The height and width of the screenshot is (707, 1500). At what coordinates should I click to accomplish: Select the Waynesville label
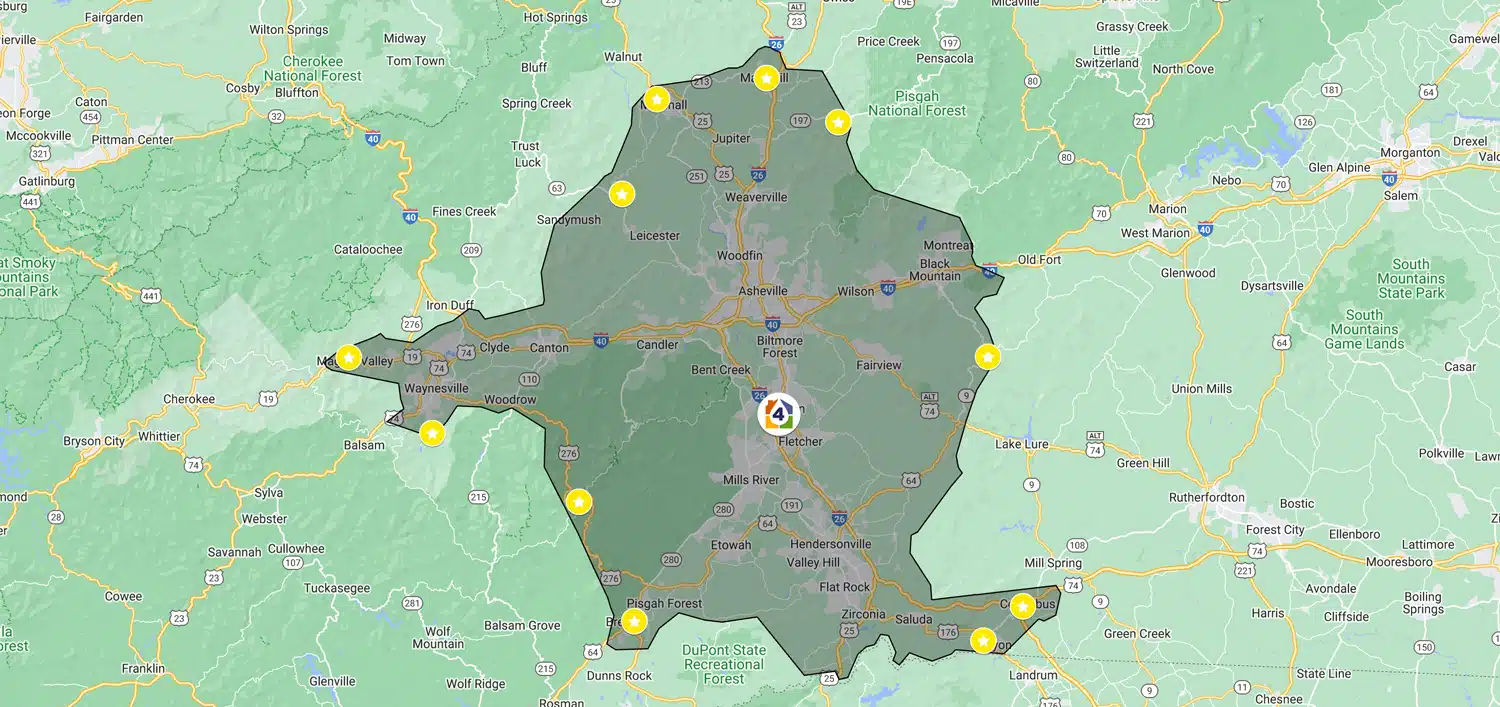click(436, 388)
